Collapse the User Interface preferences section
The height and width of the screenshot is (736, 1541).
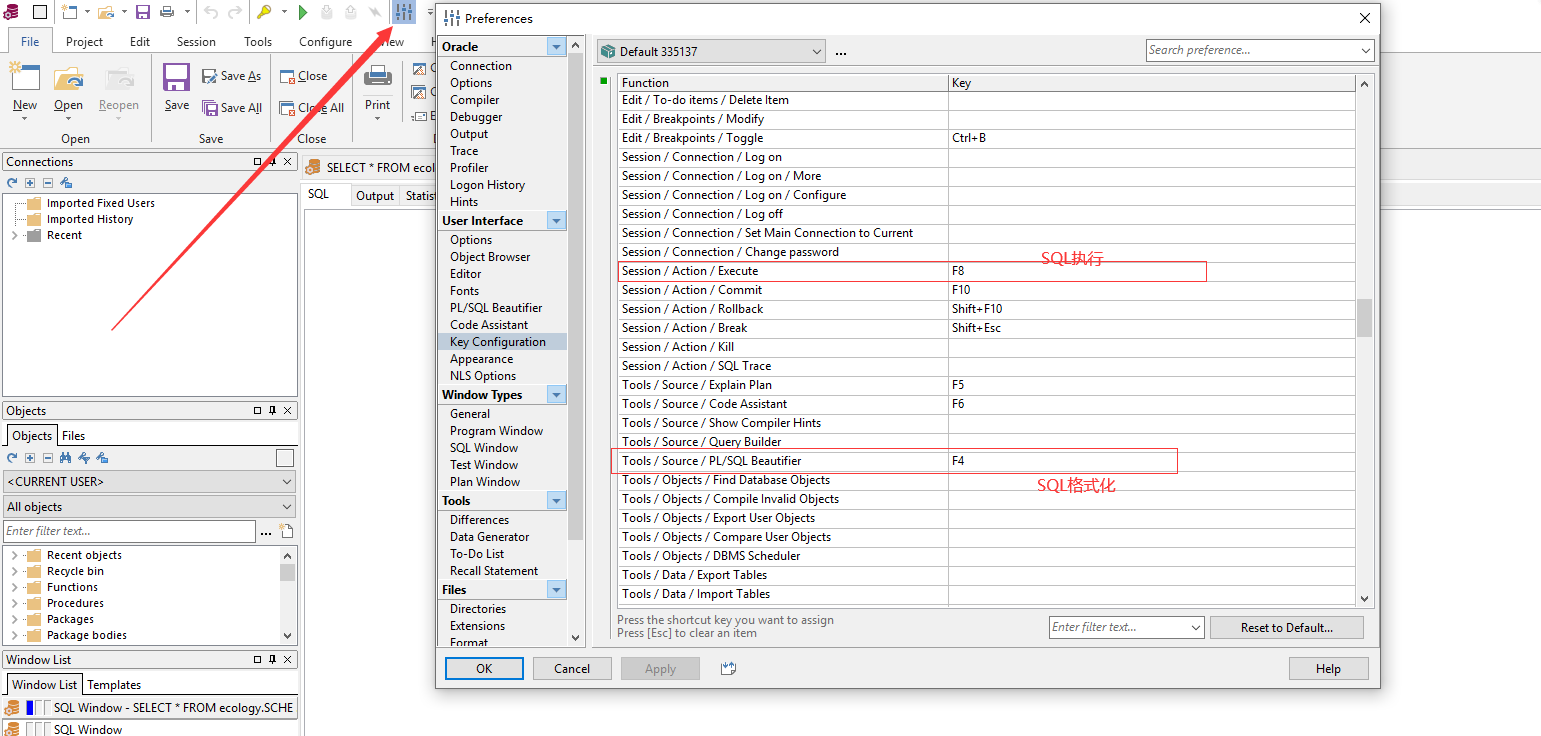point(556,221)
